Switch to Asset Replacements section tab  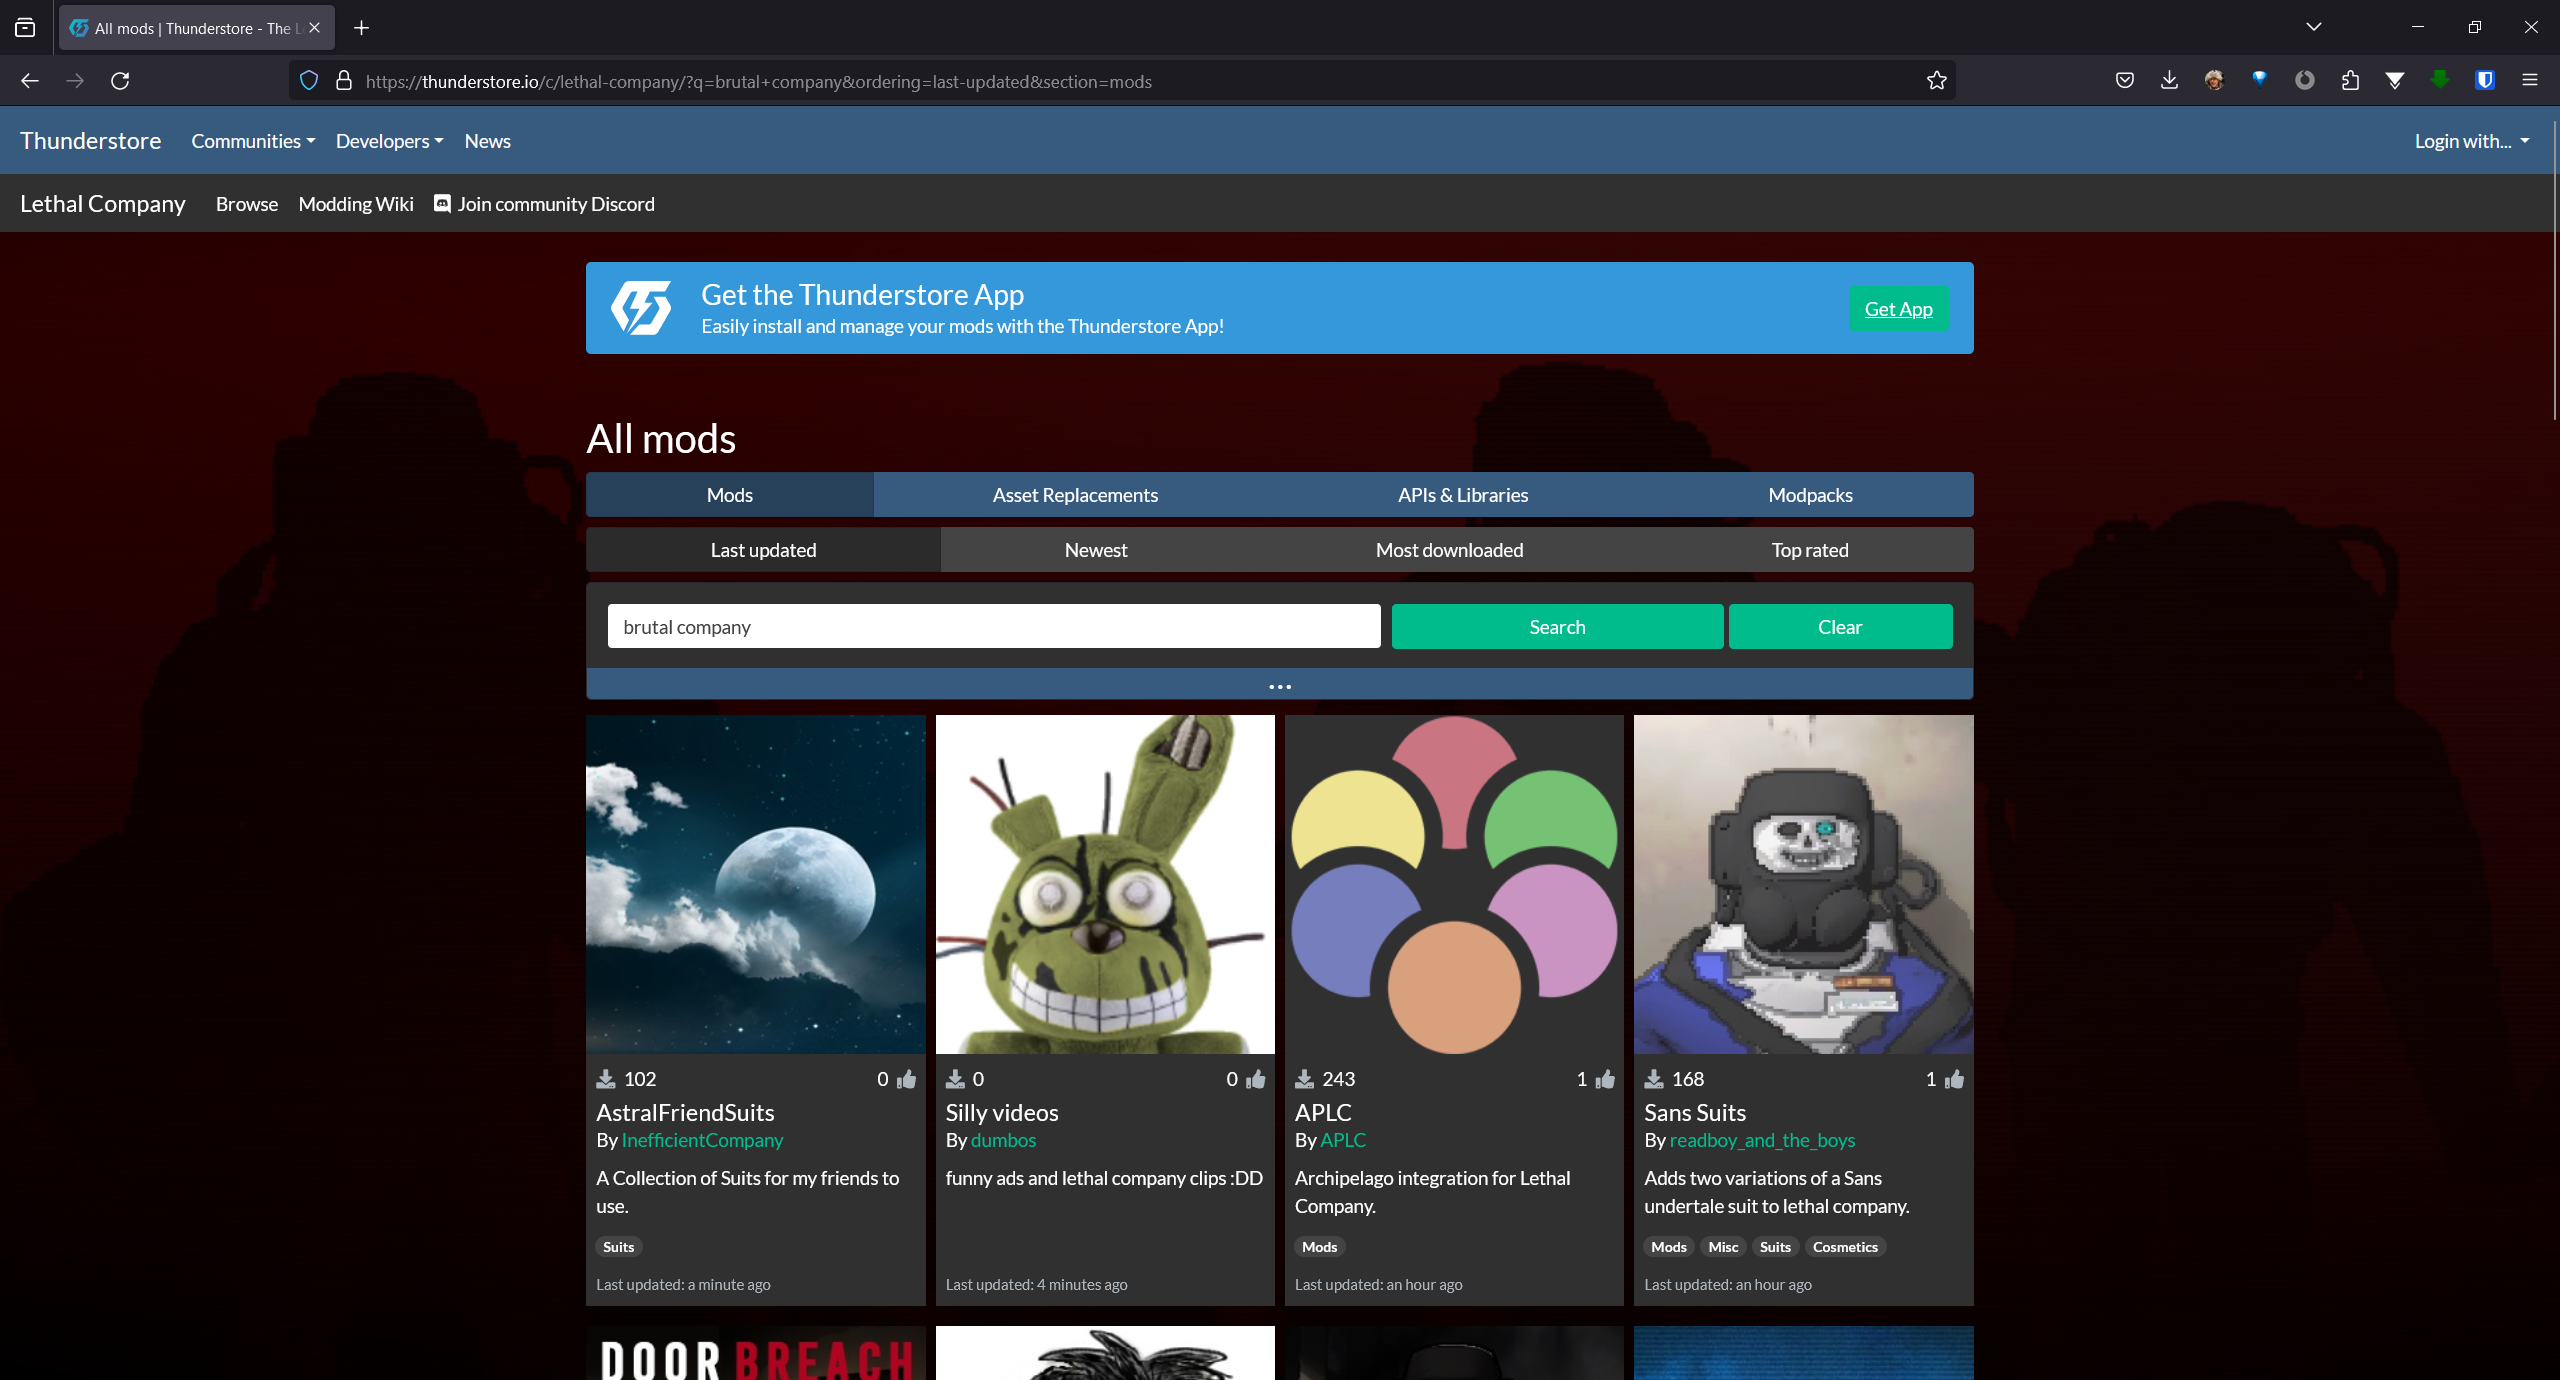click(1075, 495)
